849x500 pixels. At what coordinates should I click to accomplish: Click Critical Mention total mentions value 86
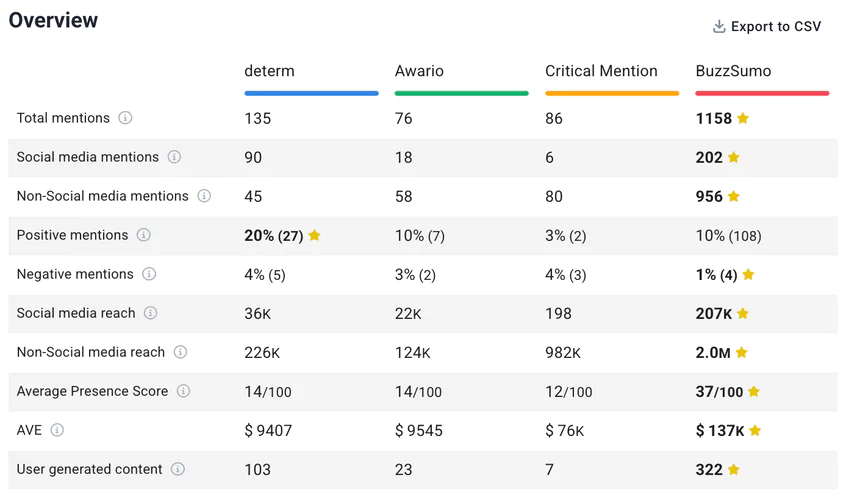[x=554, y=118]
